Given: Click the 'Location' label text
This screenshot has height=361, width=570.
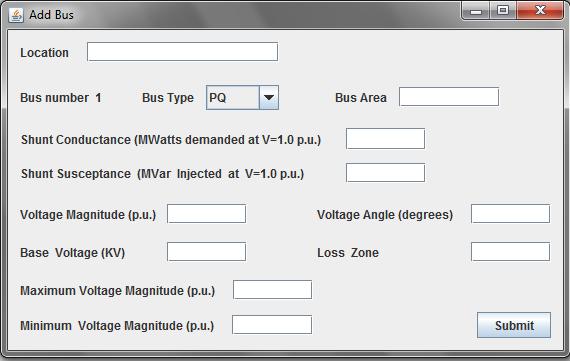Looking at the screenshot, I should 44,53.
